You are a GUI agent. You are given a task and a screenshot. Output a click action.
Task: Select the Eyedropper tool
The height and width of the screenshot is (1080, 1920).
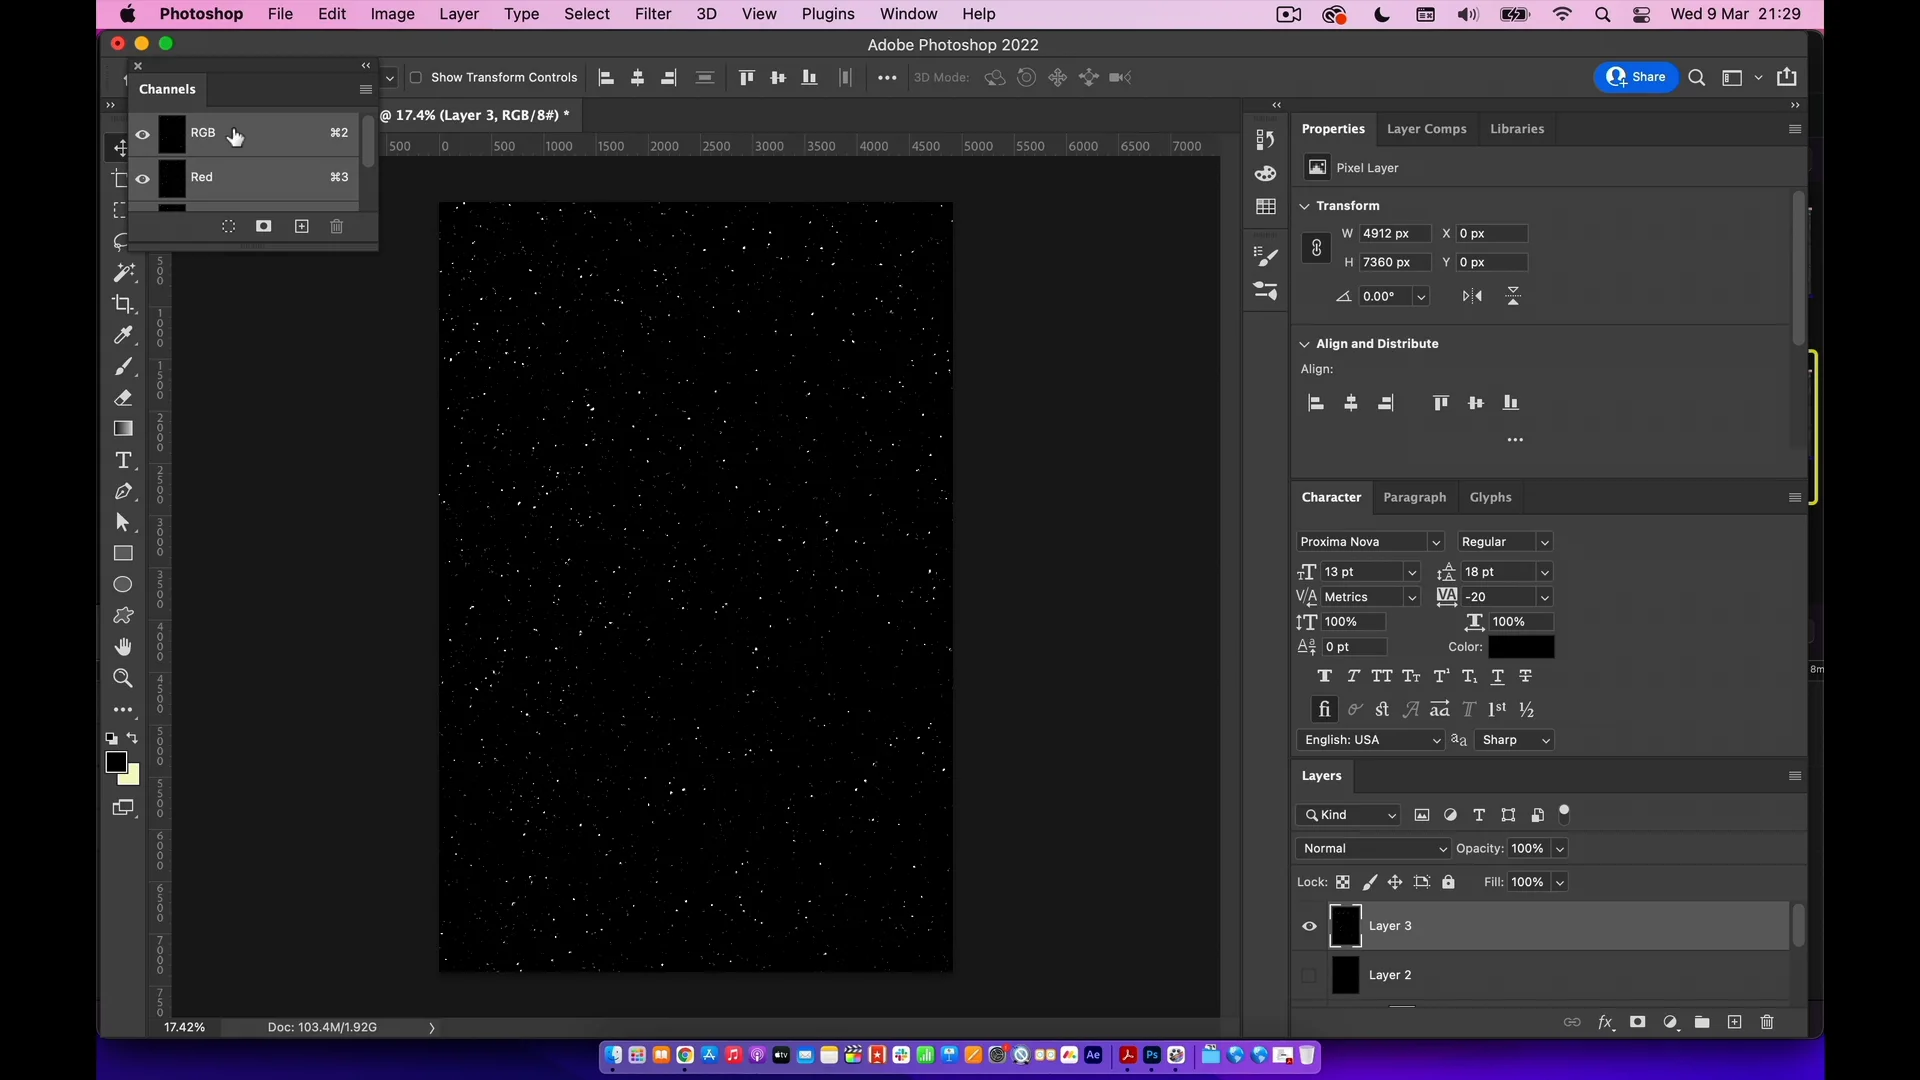123,335
